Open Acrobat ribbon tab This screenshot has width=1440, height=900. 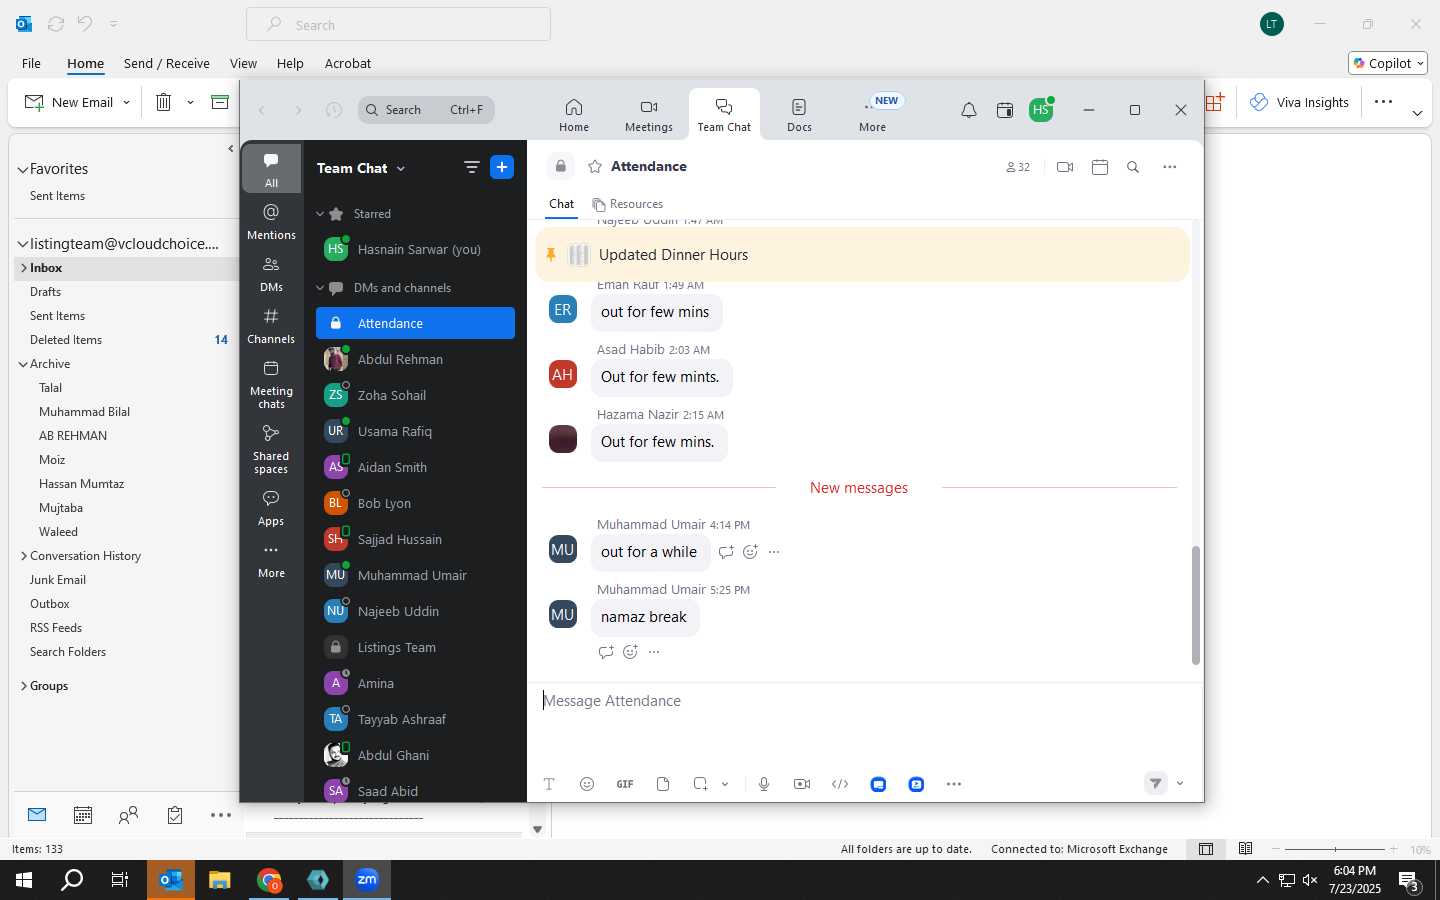click(x=348, y=63)
